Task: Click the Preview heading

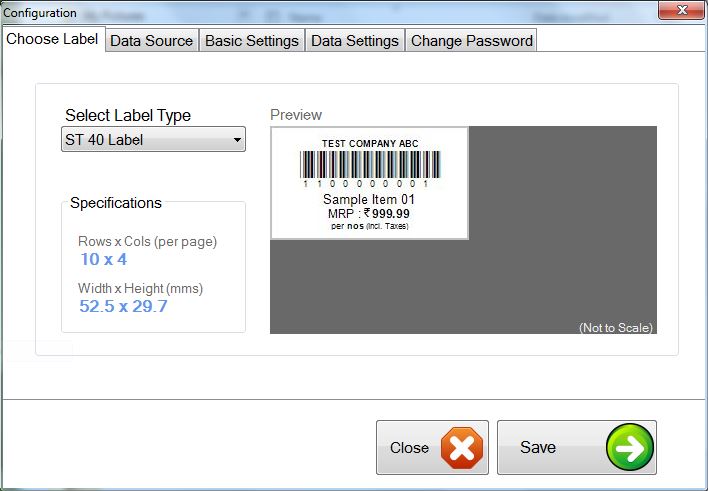Action: point(296,115)
